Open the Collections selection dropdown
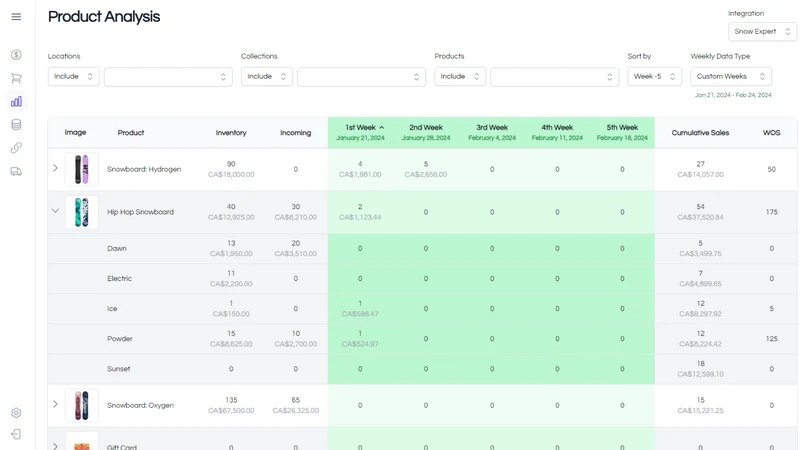The height and width of the screenshot is (450, 800). click(361, 77)
